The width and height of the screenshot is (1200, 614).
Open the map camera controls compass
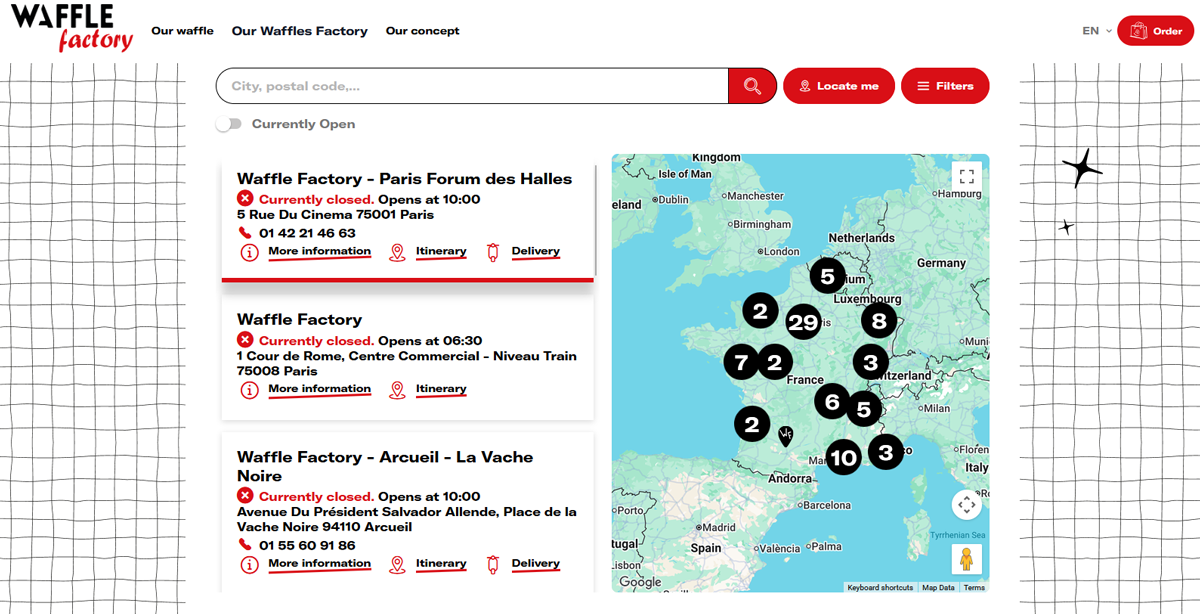click(966, 505)
